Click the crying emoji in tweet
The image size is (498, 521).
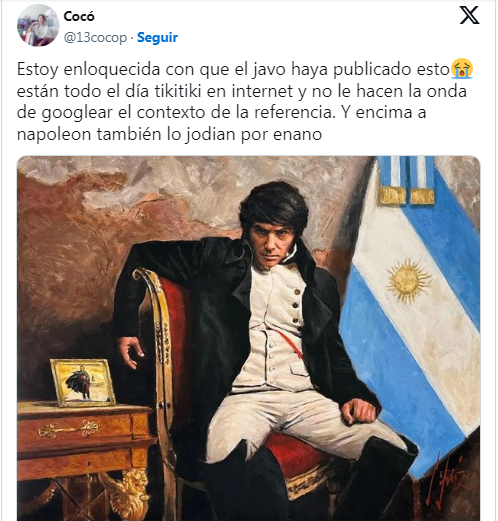click(462, 69)
